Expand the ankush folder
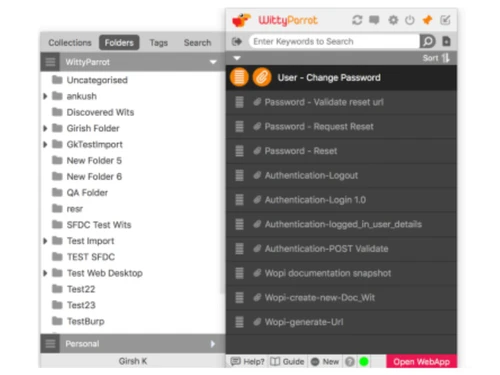Image resolution: width=500 pixels, height=375 pixels. click(x=45, y=96)
